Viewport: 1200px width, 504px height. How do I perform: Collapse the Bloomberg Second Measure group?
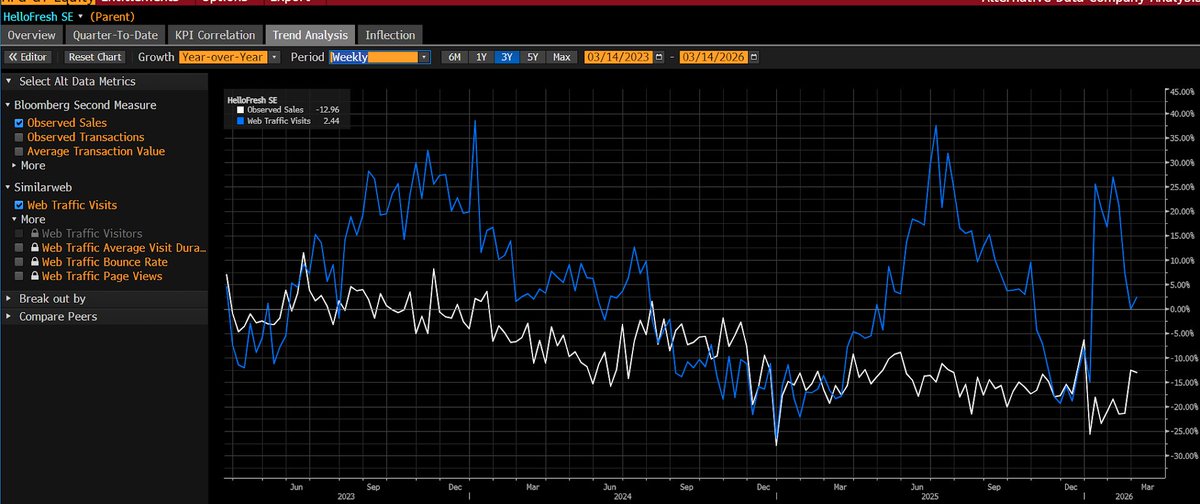click(7, 105)
